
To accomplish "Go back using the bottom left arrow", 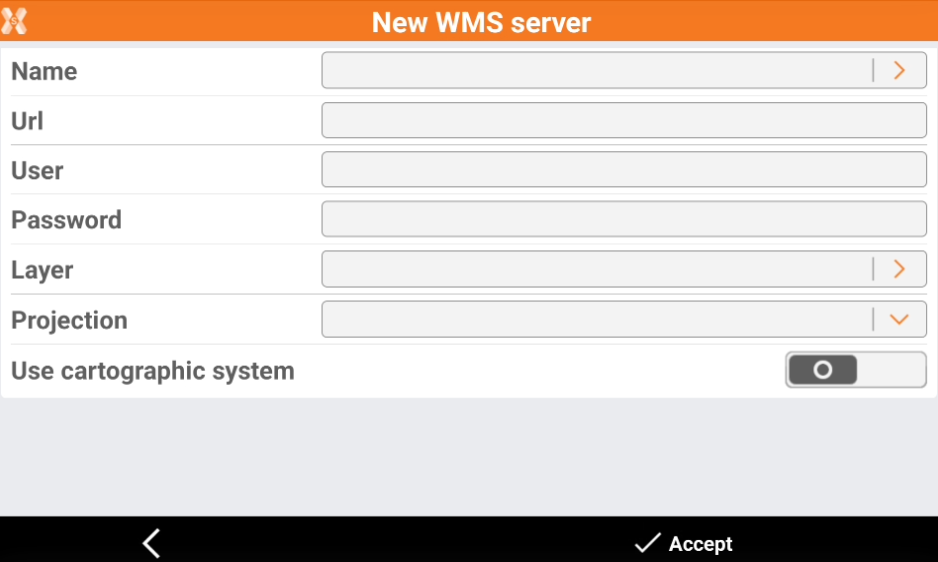I will (151, 543).
